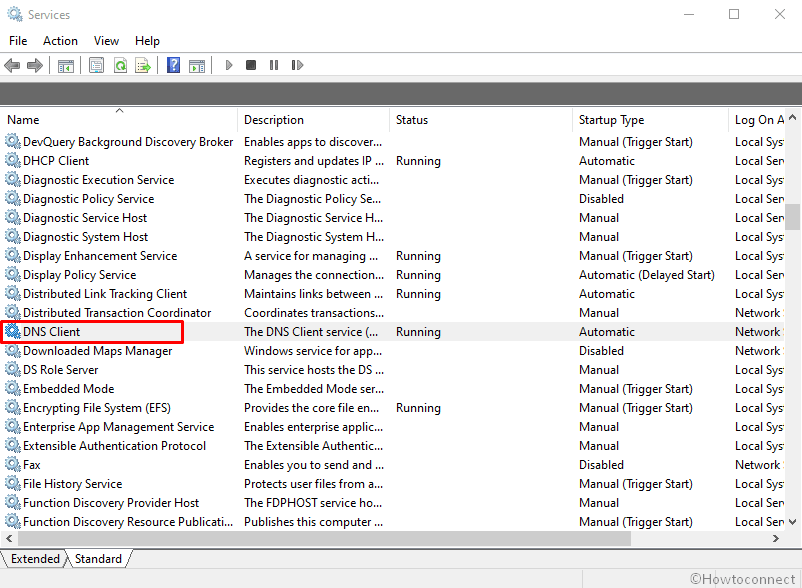Toggle Show/Hide Console Tree toolbar icon
This screenshot has width=802, height=588.
click(66, 66)
